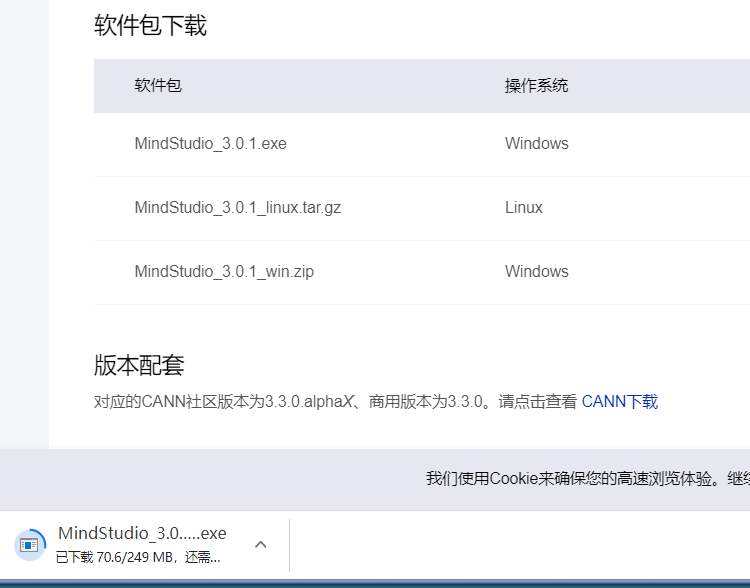750x588 pixels.
Task: Click the 版本配套 section heading
Action: coord(139,365)
